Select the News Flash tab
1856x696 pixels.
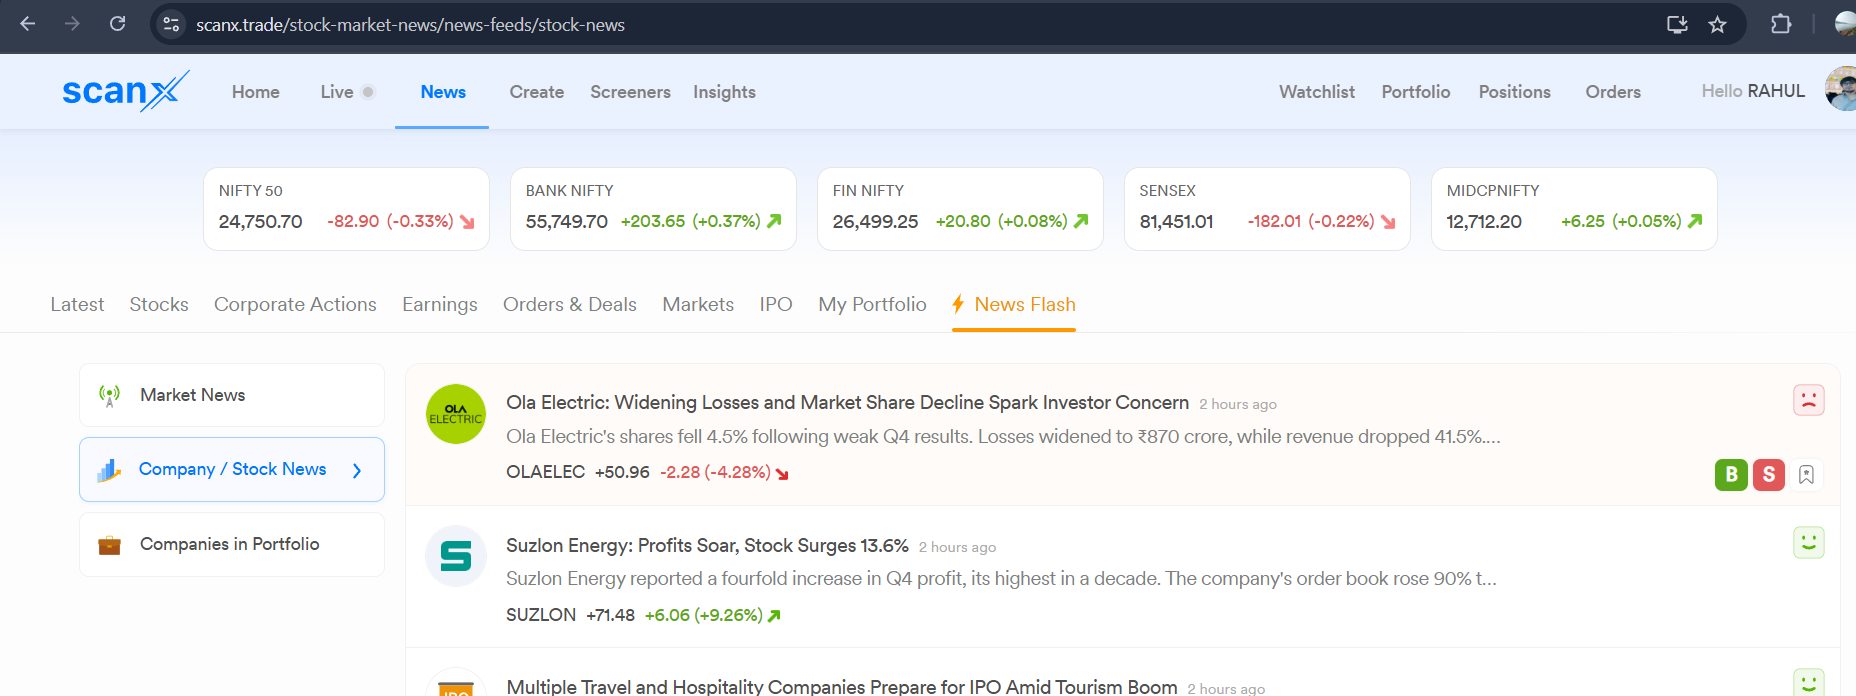(x=1014, y=304)
